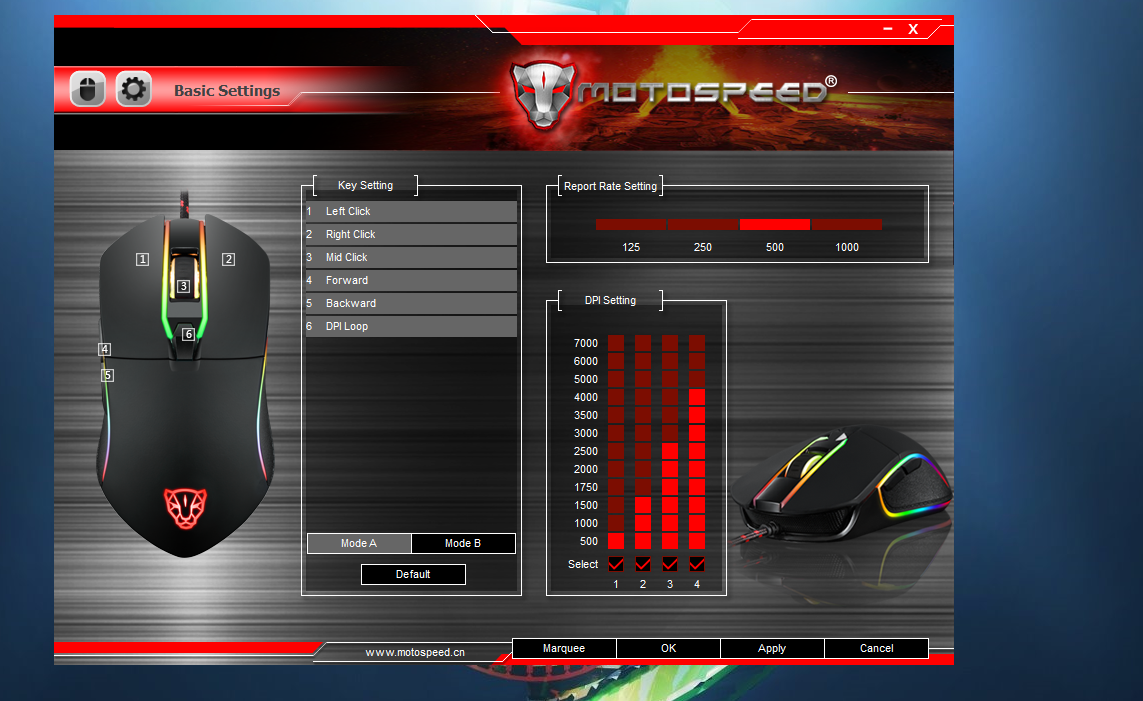
Task: Switch to Mode A tab
Action: [359, 543]
